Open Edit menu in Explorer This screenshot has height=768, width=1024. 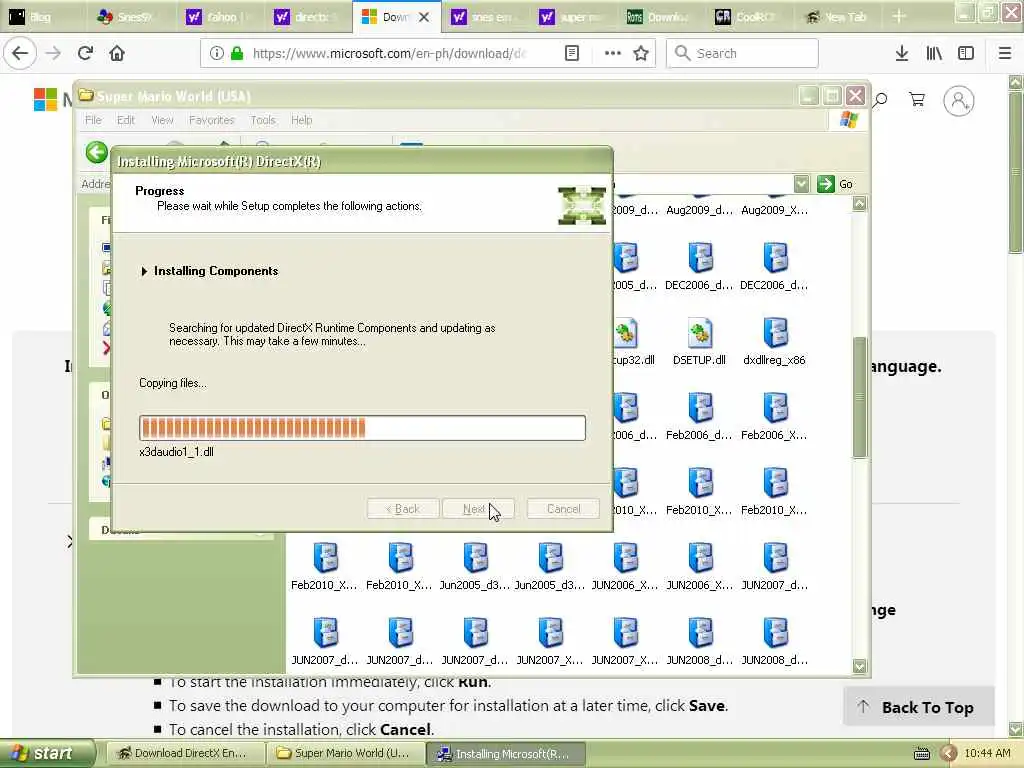[125, 120]
